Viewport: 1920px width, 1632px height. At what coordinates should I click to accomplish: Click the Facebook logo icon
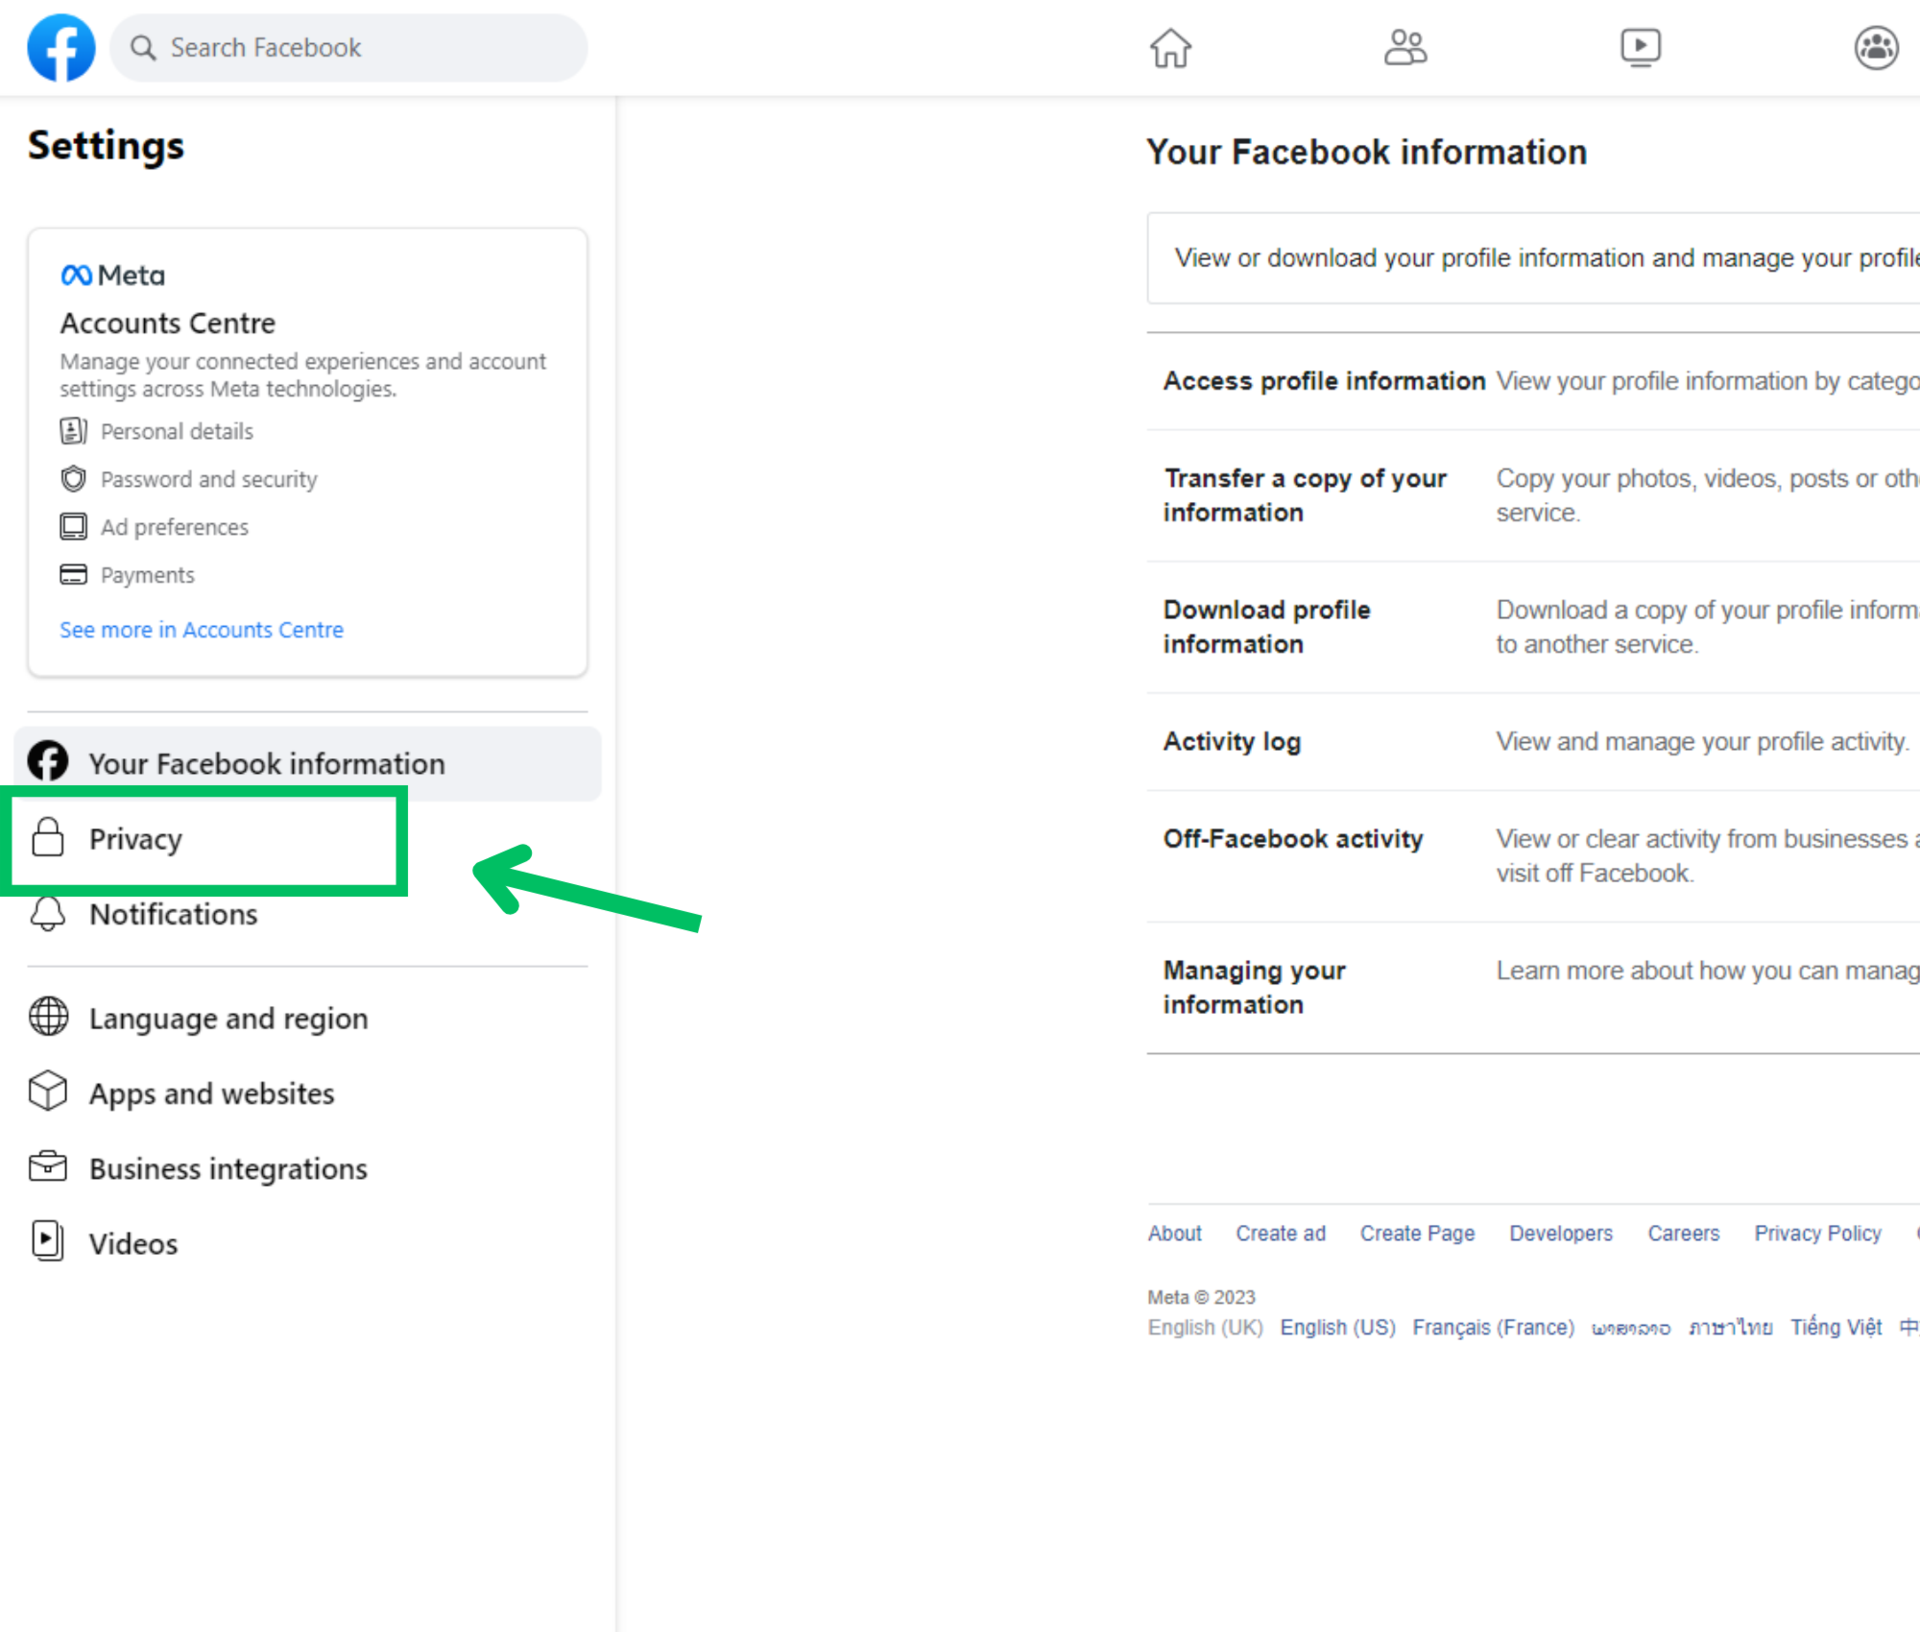coord(61,47)
